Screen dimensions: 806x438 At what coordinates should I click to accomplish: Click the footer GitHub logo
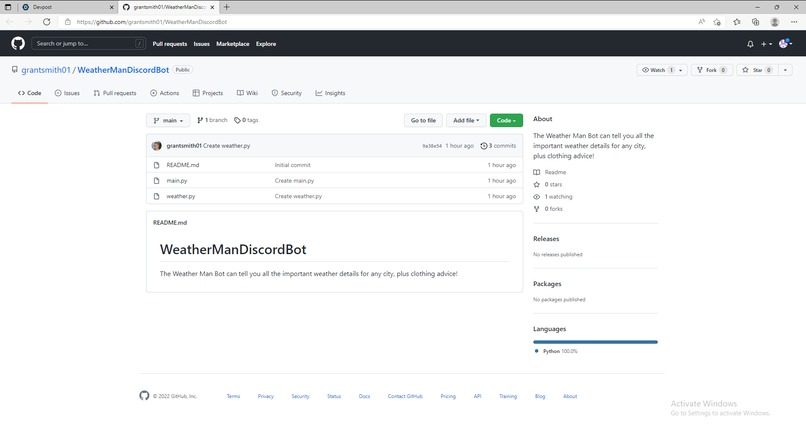(144, 395)
